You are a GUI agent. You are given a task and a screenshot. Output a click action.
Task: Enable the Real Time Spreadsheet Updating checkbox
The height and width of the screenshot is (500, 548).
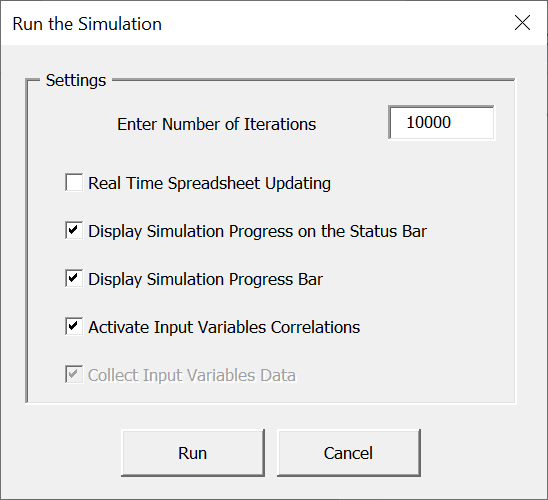click(x=74, y=182)
